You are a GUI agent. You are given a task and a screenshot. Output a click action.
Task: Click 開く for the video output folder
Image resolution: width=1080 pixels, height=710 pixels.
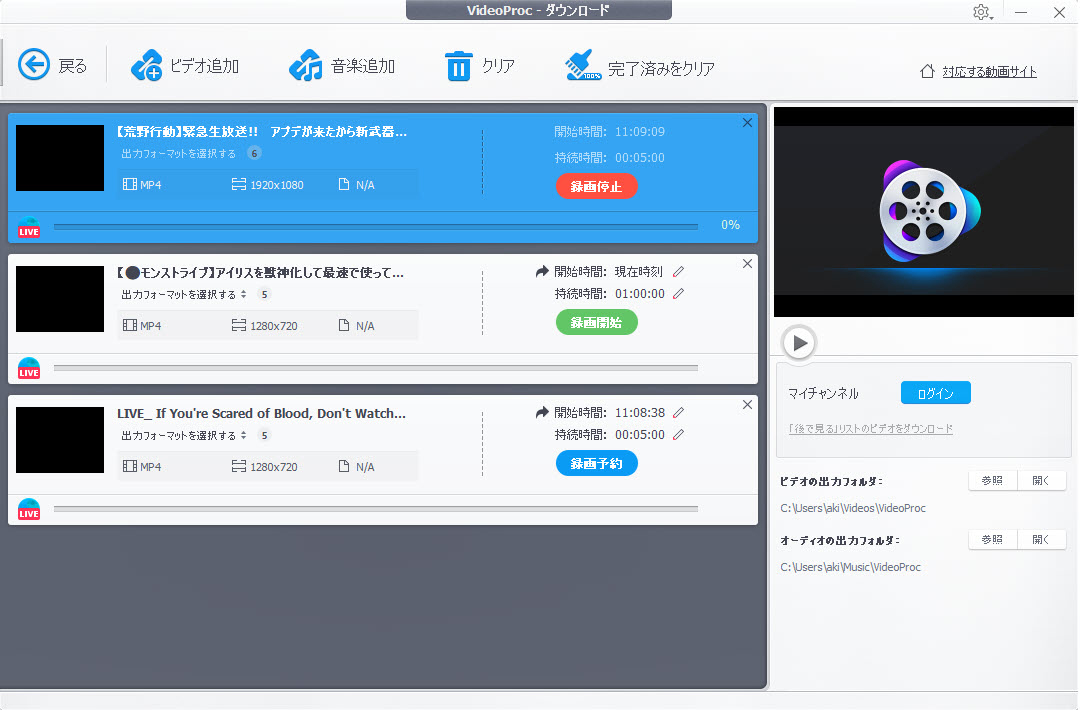coord(1041,481)
